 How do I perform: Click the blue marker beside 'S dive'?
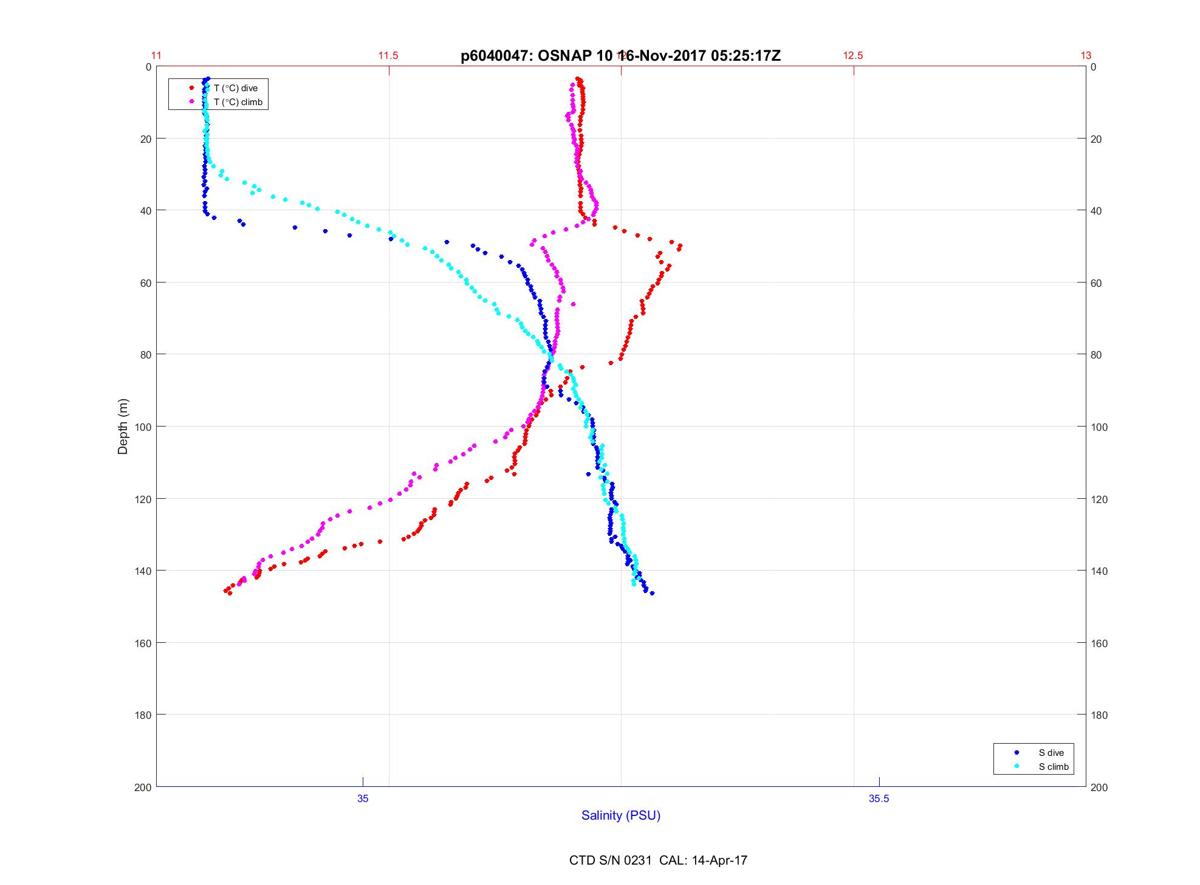click(1017, 752)
